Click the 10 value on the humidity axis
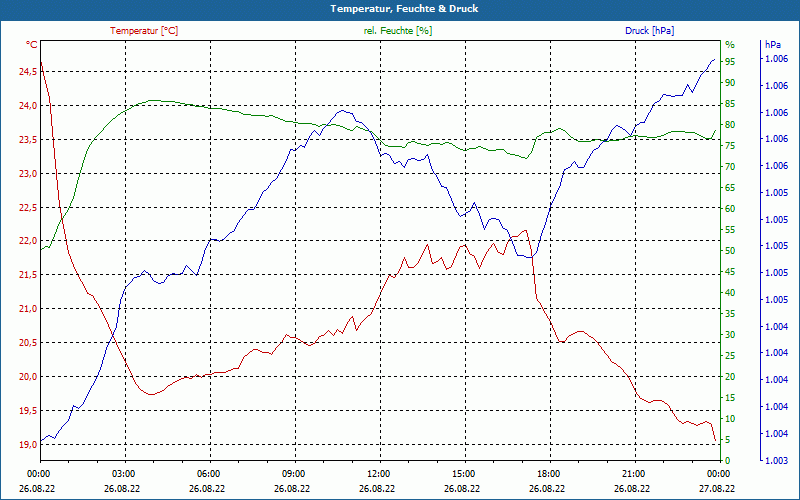Image resolution: width=800 pixels, height=500 pixels. [x=730, y=419]
